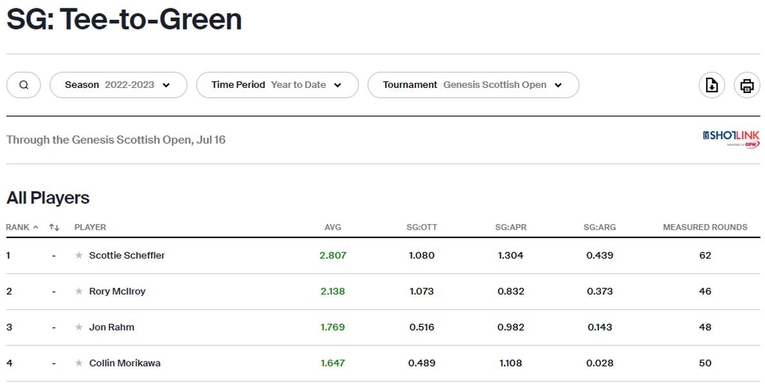Screen dimensions: 765x387
Task: Sort by rank movement arrows icon
Action: point(54,227)
